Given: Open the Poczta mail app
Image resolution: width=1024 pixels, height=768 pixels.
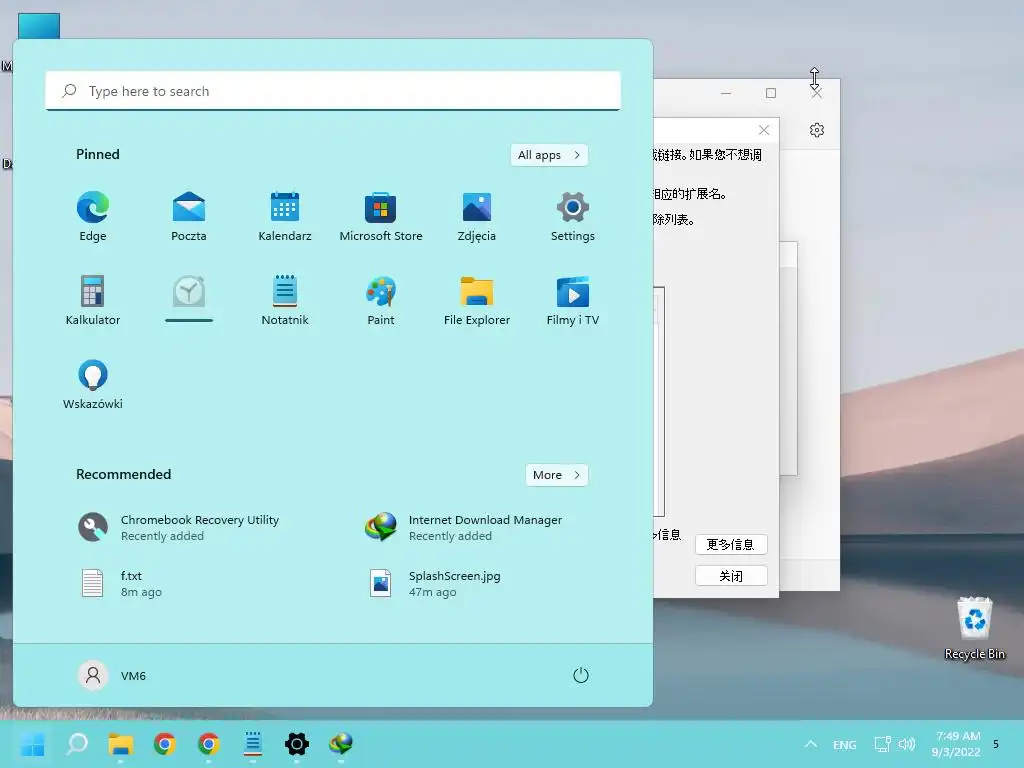Looking at the screenshot, I should (x=189, y=217).
